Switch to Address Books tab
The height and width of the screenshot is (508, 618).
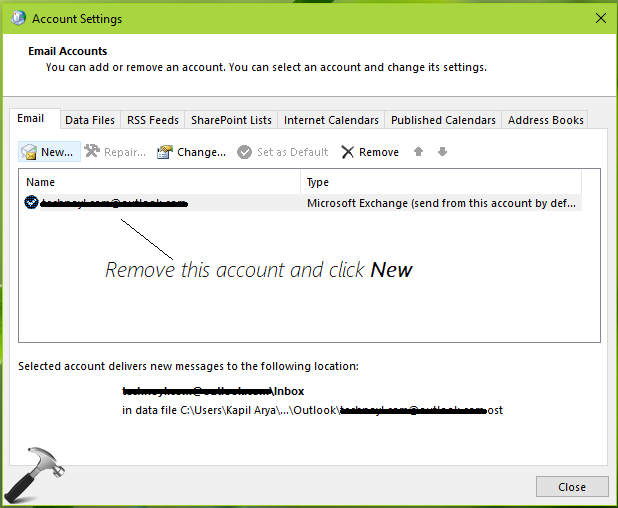pos(545,120)
